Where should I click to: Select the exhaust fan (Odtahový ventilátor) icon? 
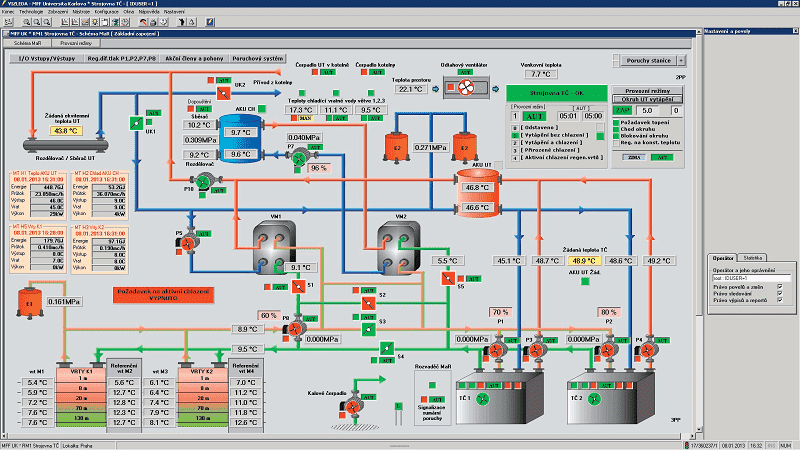coord(465,88)
